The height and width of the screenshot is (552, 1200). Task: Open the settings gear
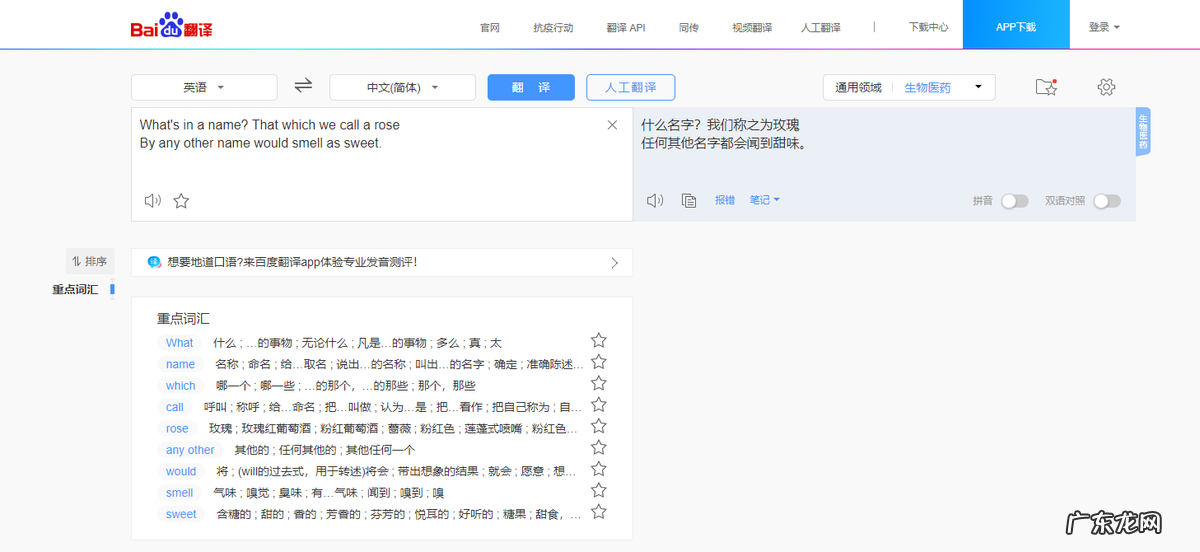(1106, 87)
